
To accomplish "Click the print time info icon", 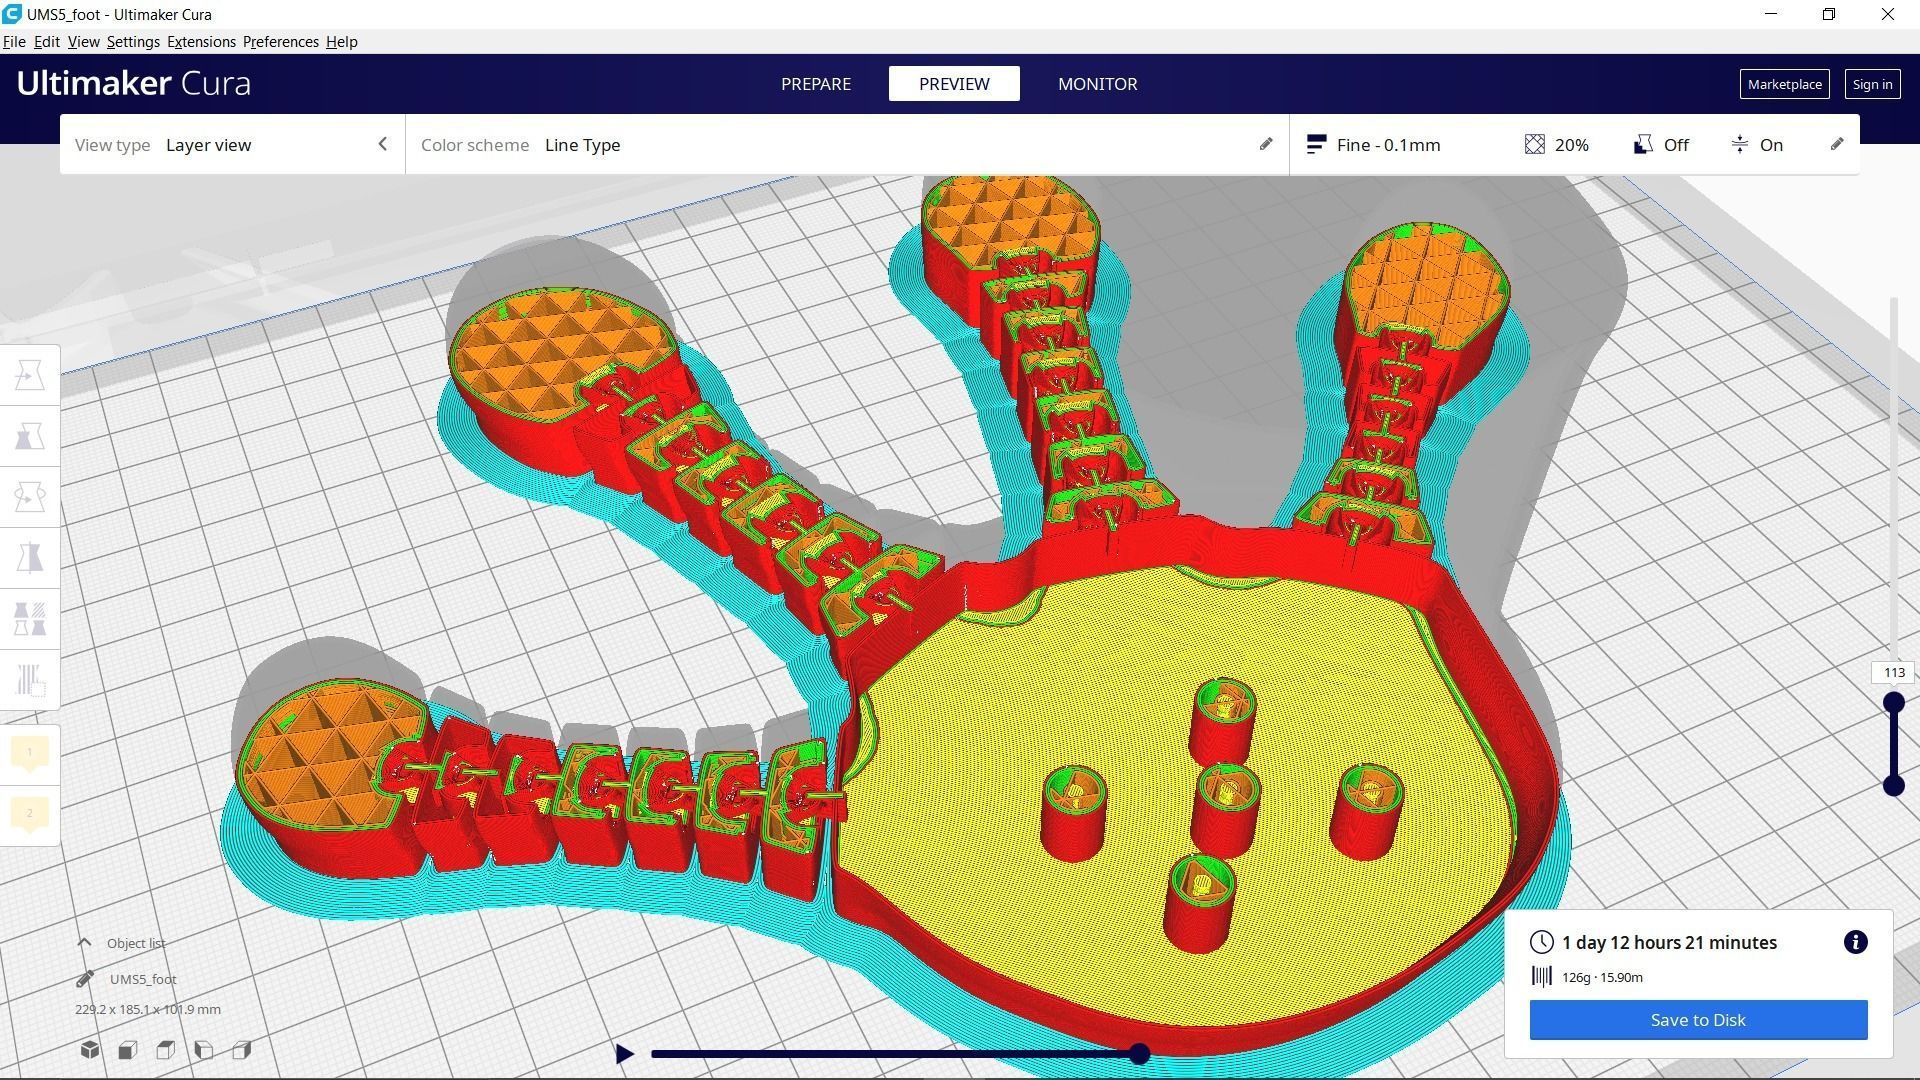I will coord(1855,943).
